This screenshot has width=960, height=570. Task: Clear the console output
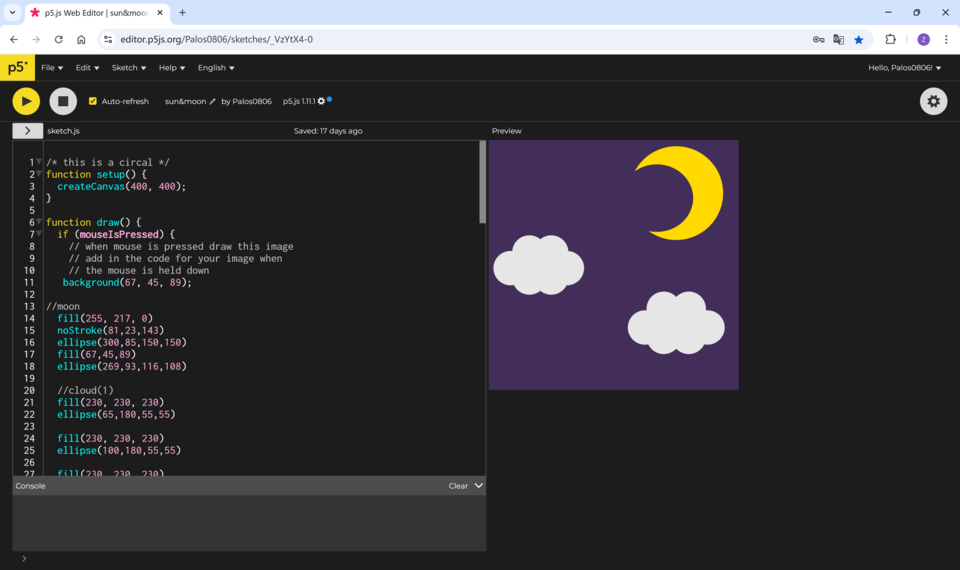point(457,486)
